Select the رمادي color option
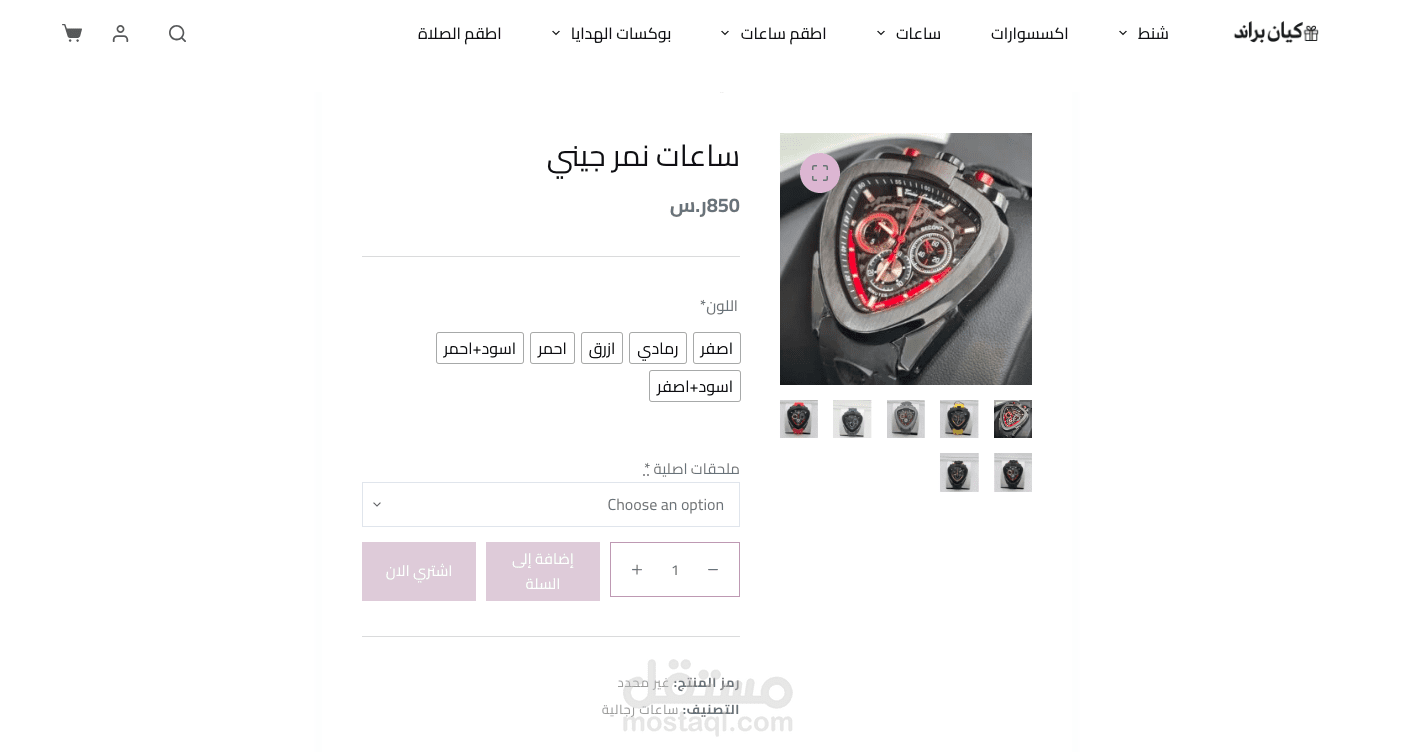 pyautogui.click(x=658, y=348)
